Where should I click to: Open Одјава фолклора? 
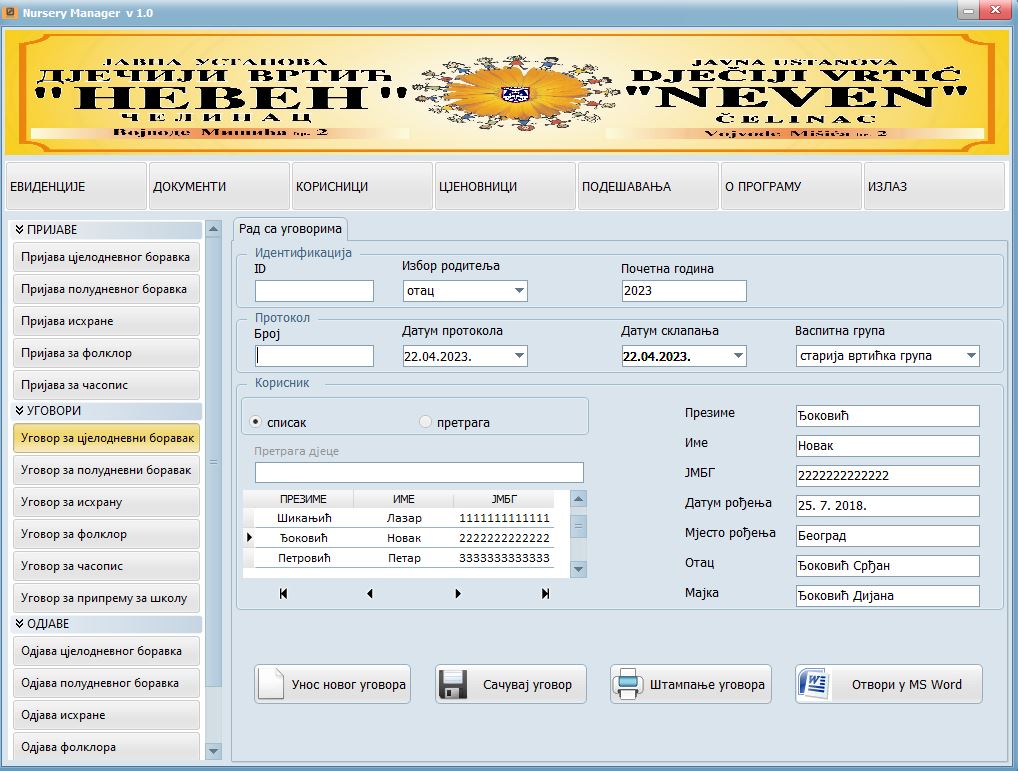click(106, 746)
